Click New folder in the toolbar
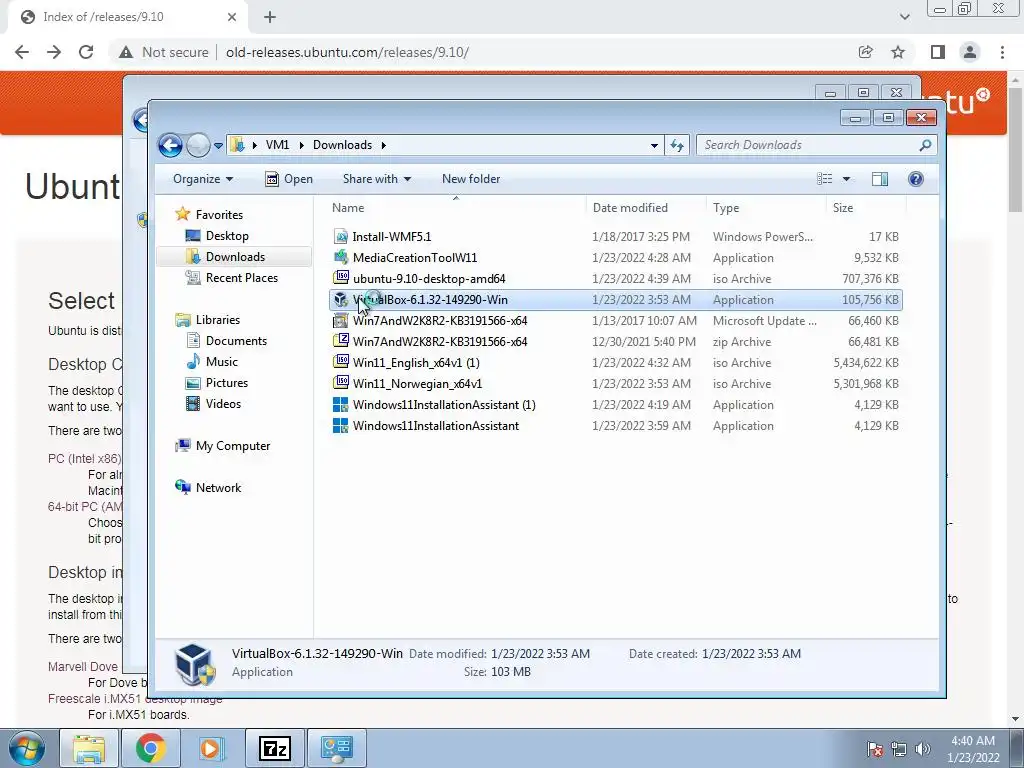The height and width of the screenshot is (768, 1024). [471, 179]
